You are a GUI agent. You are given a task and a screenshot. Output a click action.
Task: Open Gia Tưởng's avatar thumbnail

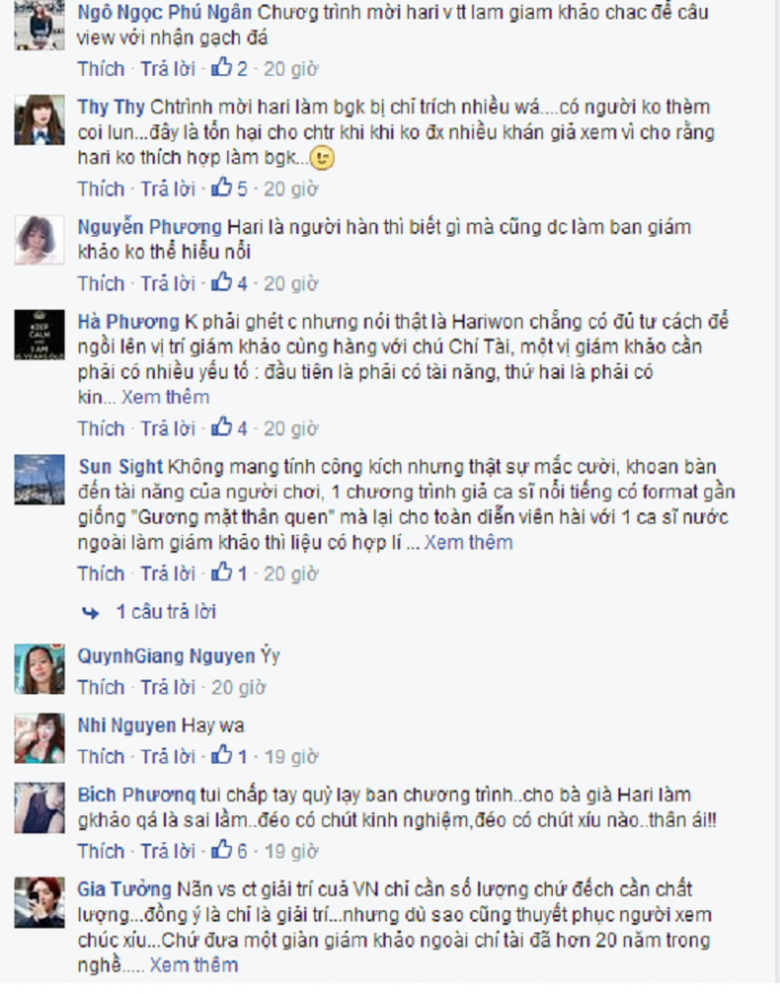(x=39, y=903)
